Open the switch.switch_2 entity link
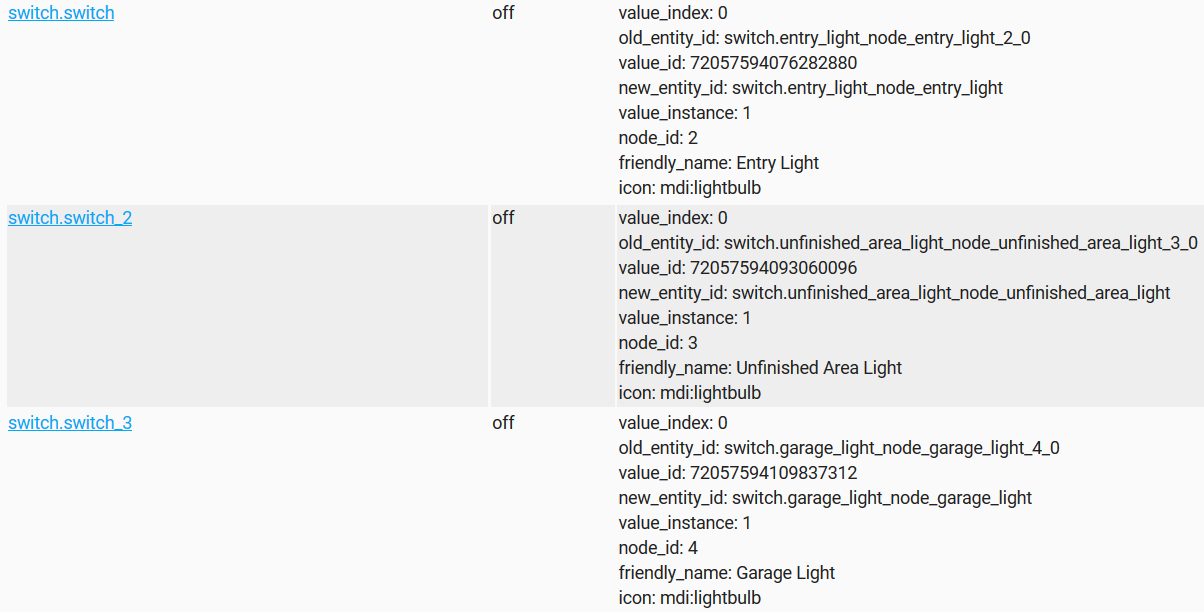 point(70,217)
